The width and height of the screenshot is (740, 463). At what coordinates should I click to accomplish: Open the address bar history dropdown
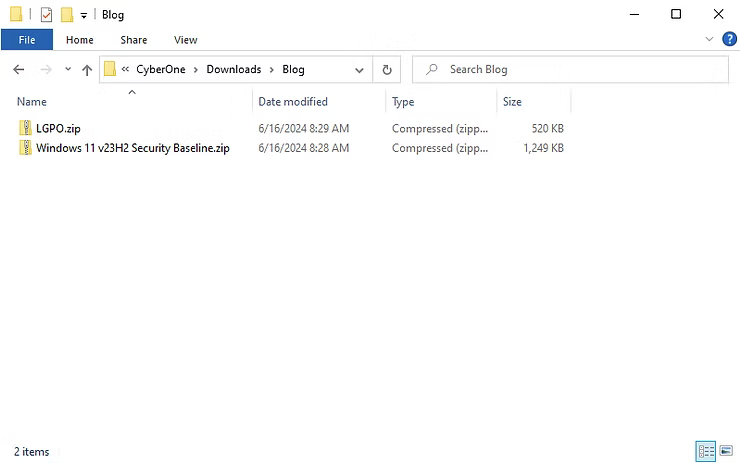(359, 70)
